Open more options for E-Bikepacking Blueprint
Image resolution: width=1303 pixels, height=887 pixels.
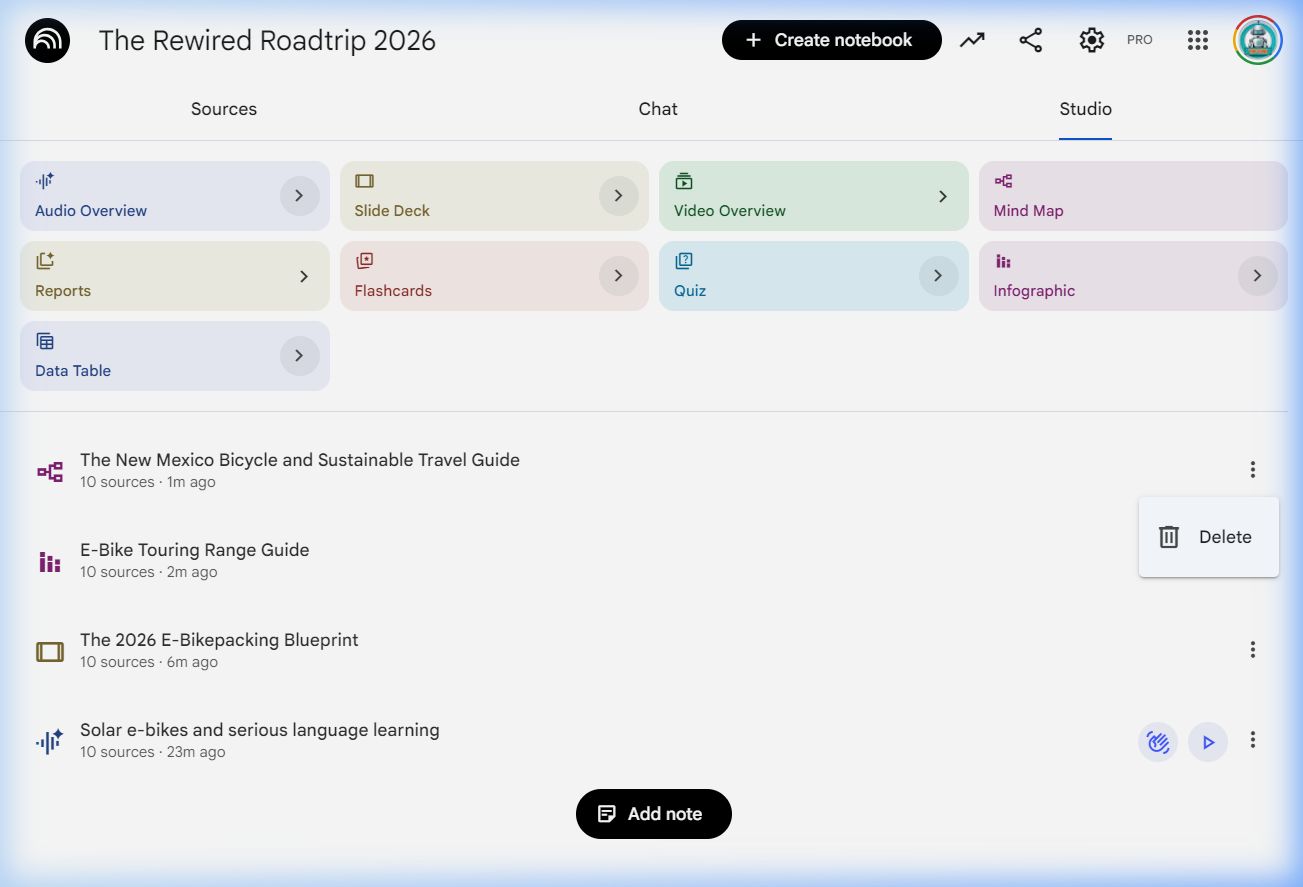click(x=1252, y=650)
